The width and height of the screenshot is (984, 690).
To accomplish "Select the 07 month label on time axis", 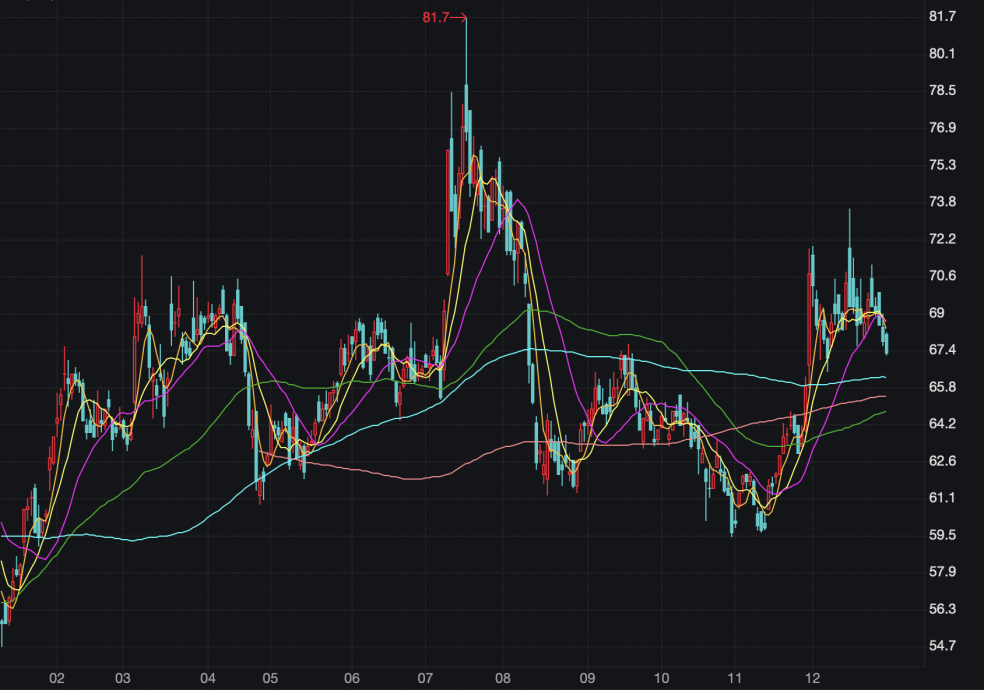I will [426, 678].
